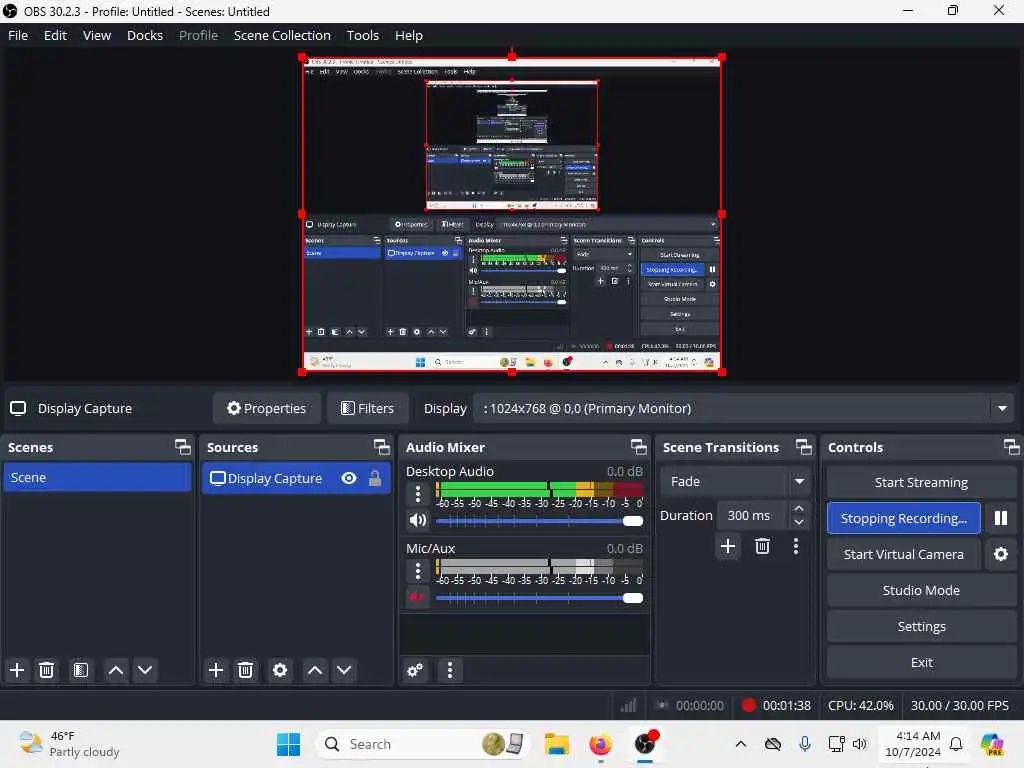
Task: Add a new source with plus icon
Action: 216,670
